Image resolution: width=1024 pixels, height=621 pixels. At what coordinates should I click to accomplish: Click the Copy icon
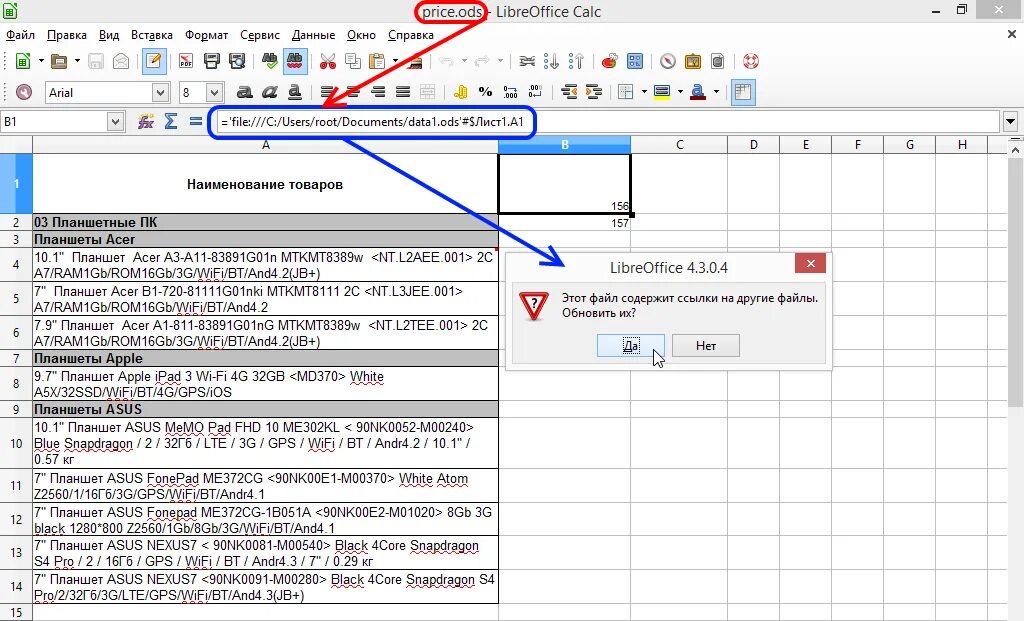click(353, 61)
